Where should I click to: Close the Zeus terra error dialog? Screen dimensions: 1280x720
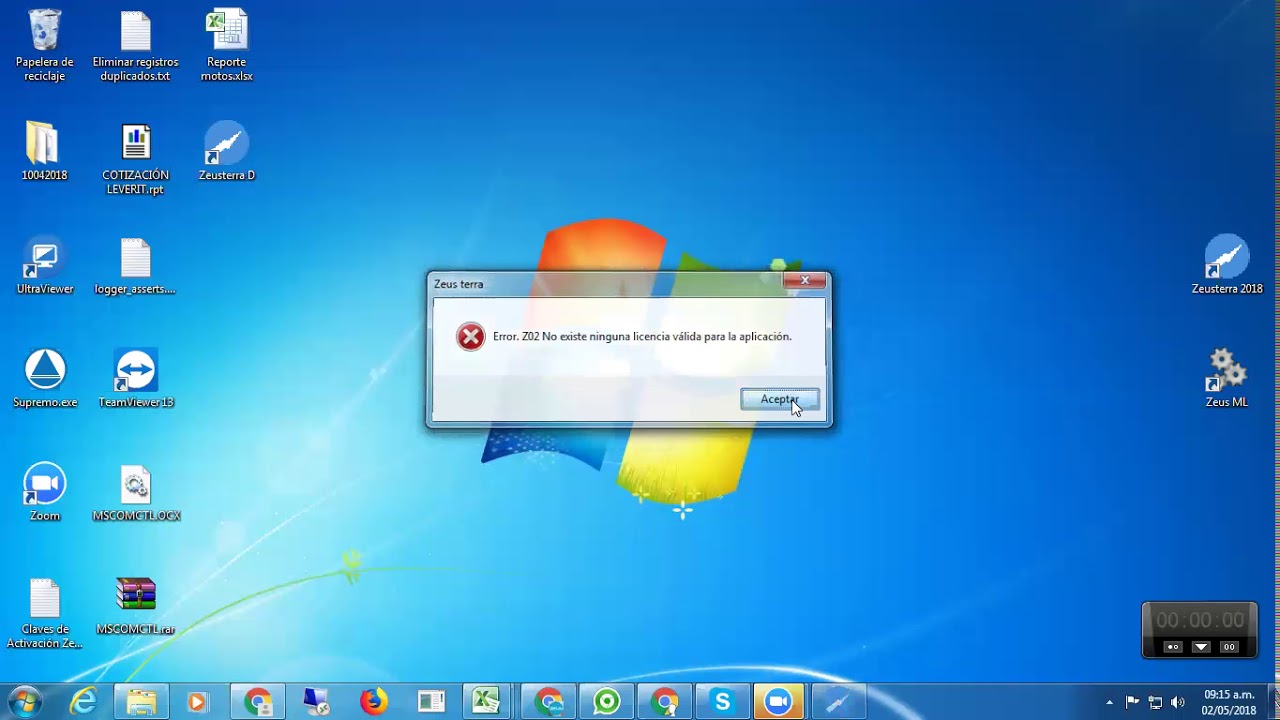[805, 280]
